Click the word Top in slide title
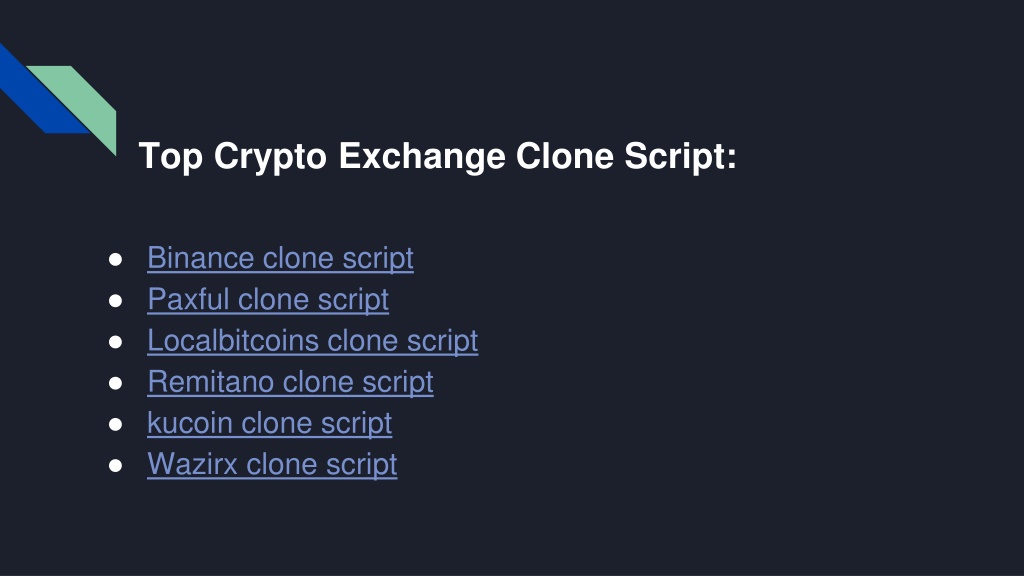 point(170,156)
